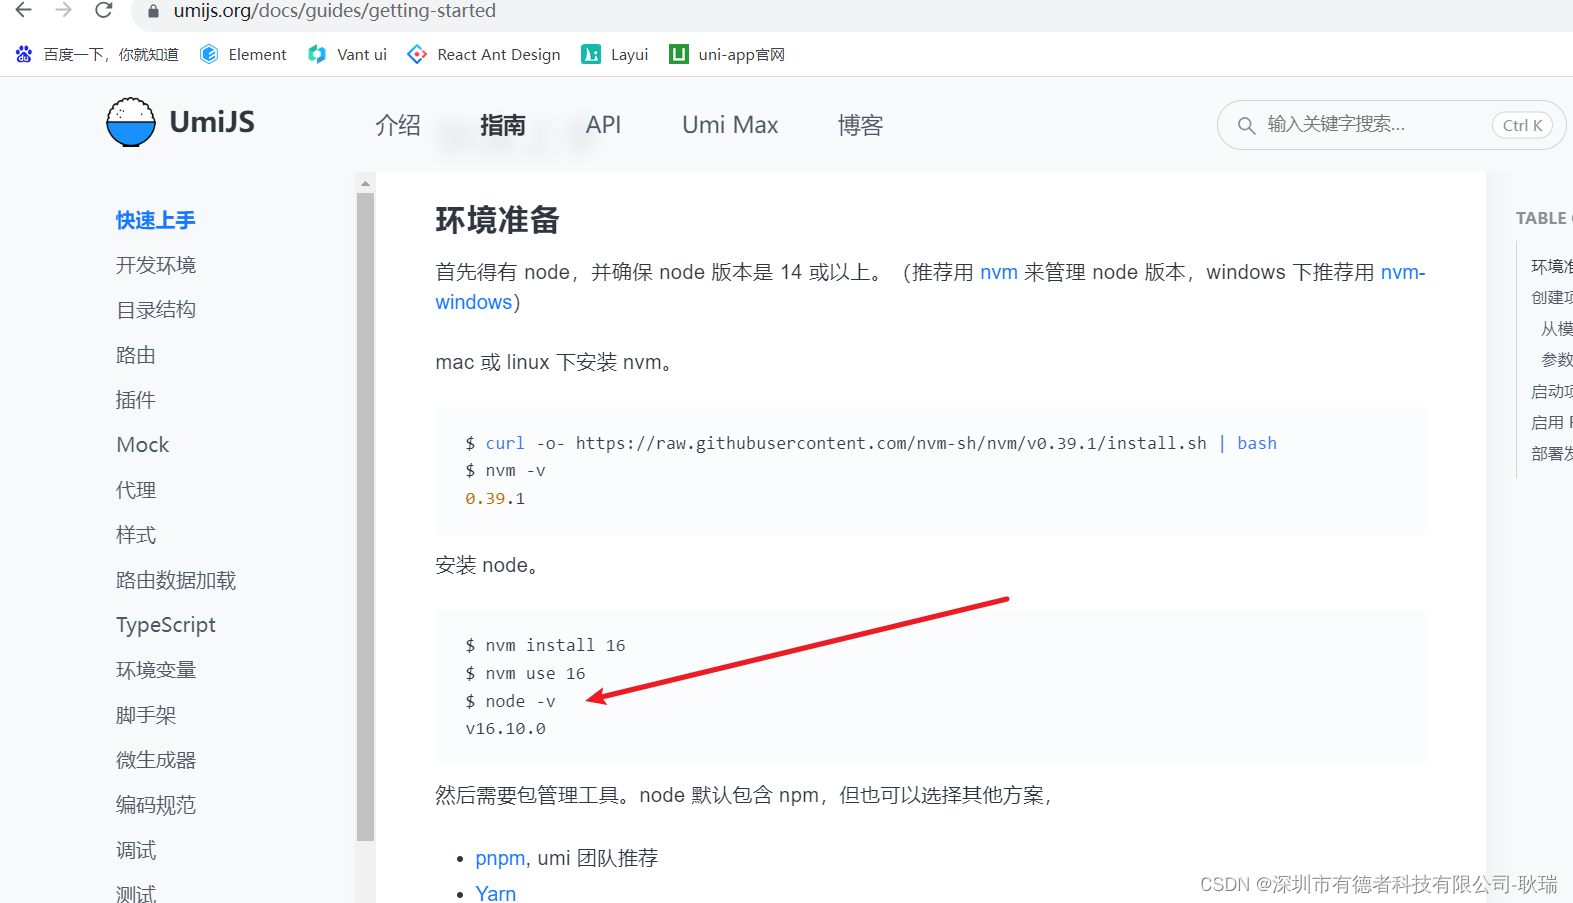Click the 'nvm -v' command line
The width and height of the screenshot is (1573, 903).
(x=505, y=471)
